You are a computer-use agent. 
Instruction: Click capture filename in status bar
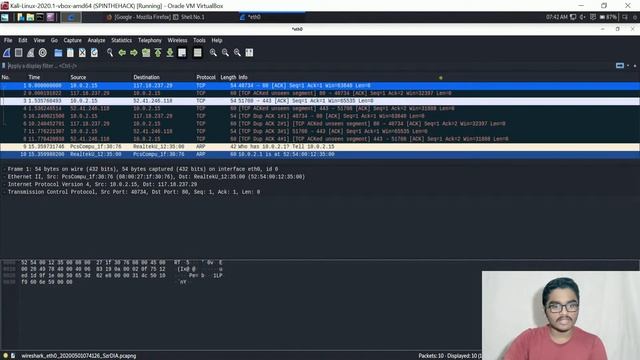[x=79, y=356]
